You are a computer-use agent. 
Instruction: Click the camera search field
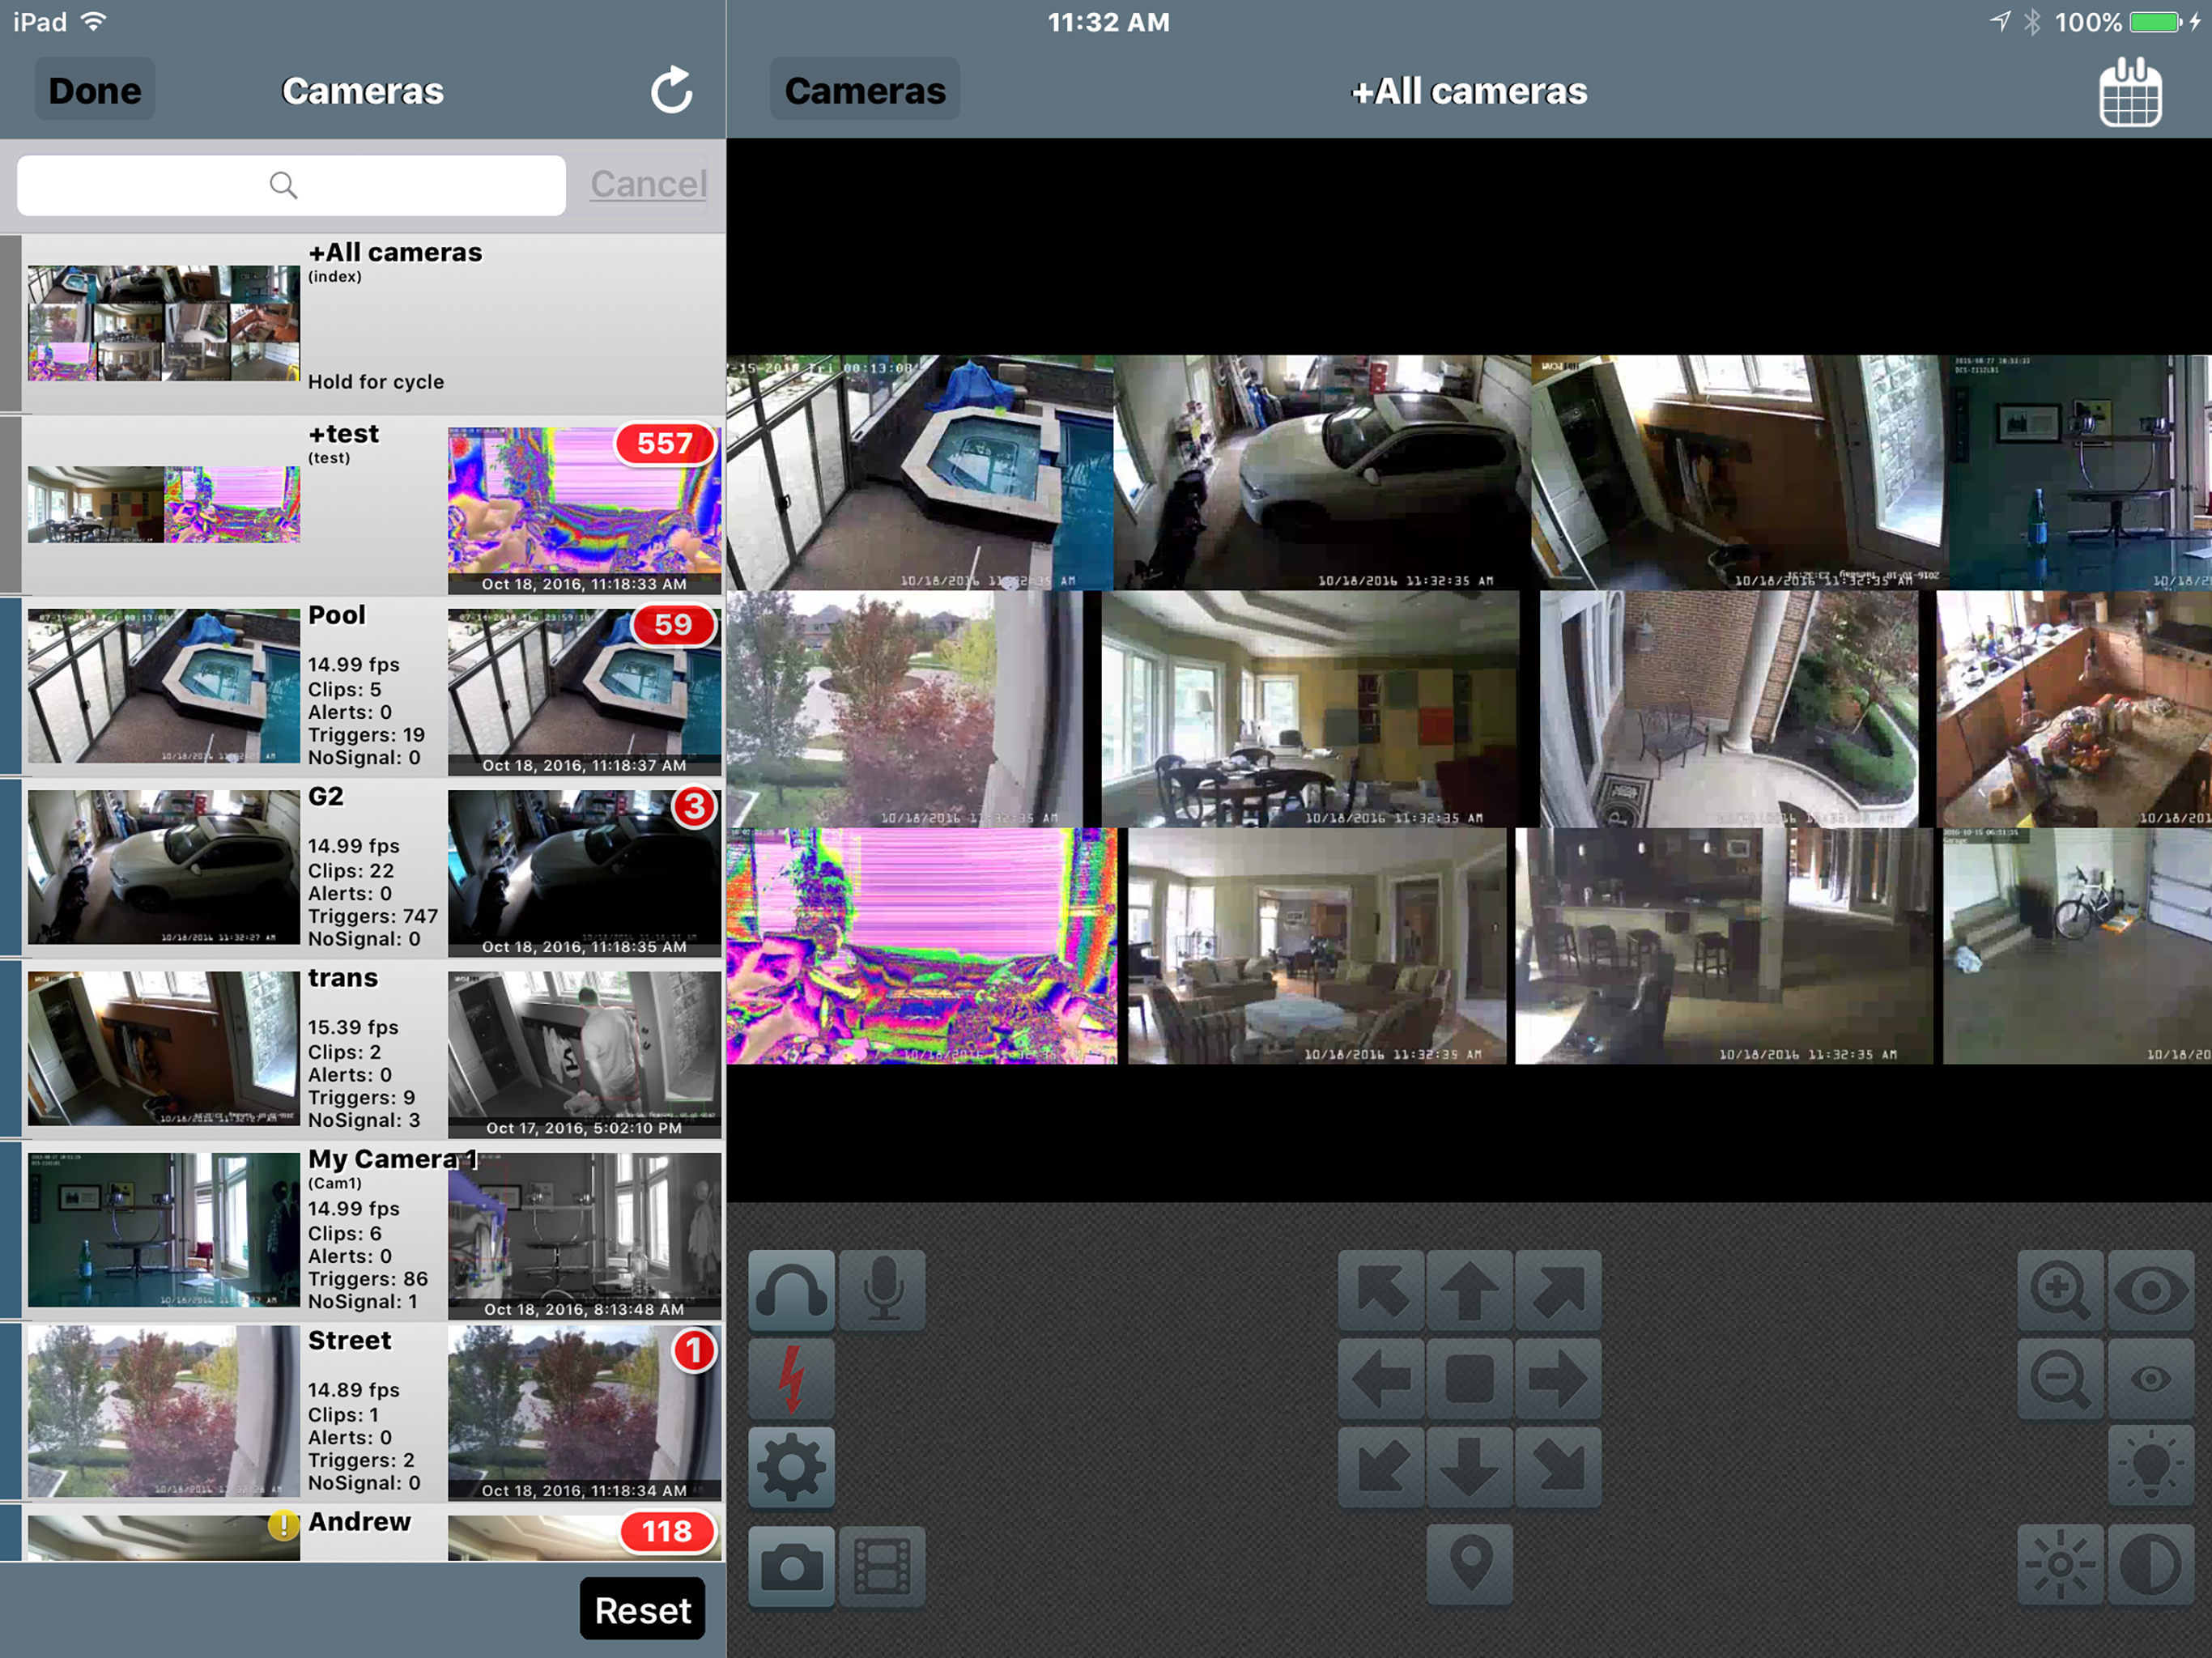coord(291,185)
